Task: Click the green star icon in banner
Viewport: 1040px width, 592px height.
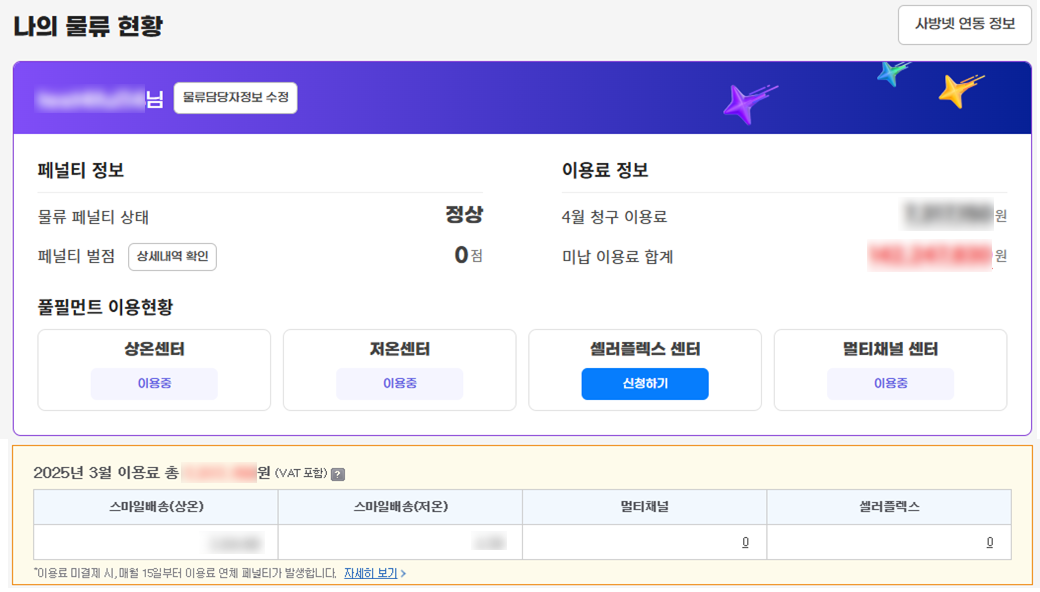Action: coord(890,73)
